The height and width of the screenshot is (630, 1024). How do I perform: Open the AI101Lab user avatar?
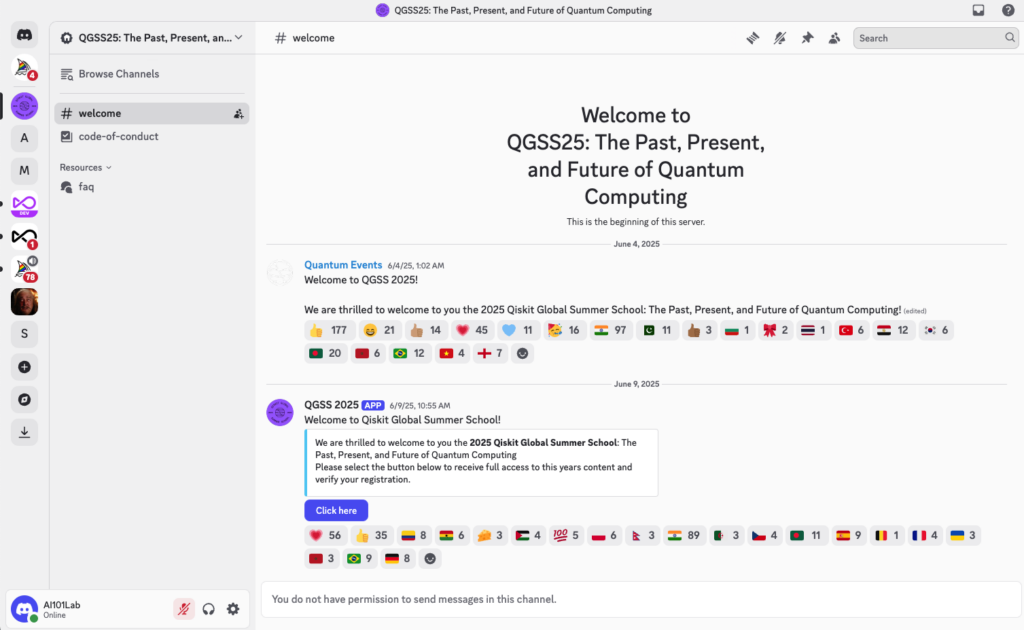(24, 608)
